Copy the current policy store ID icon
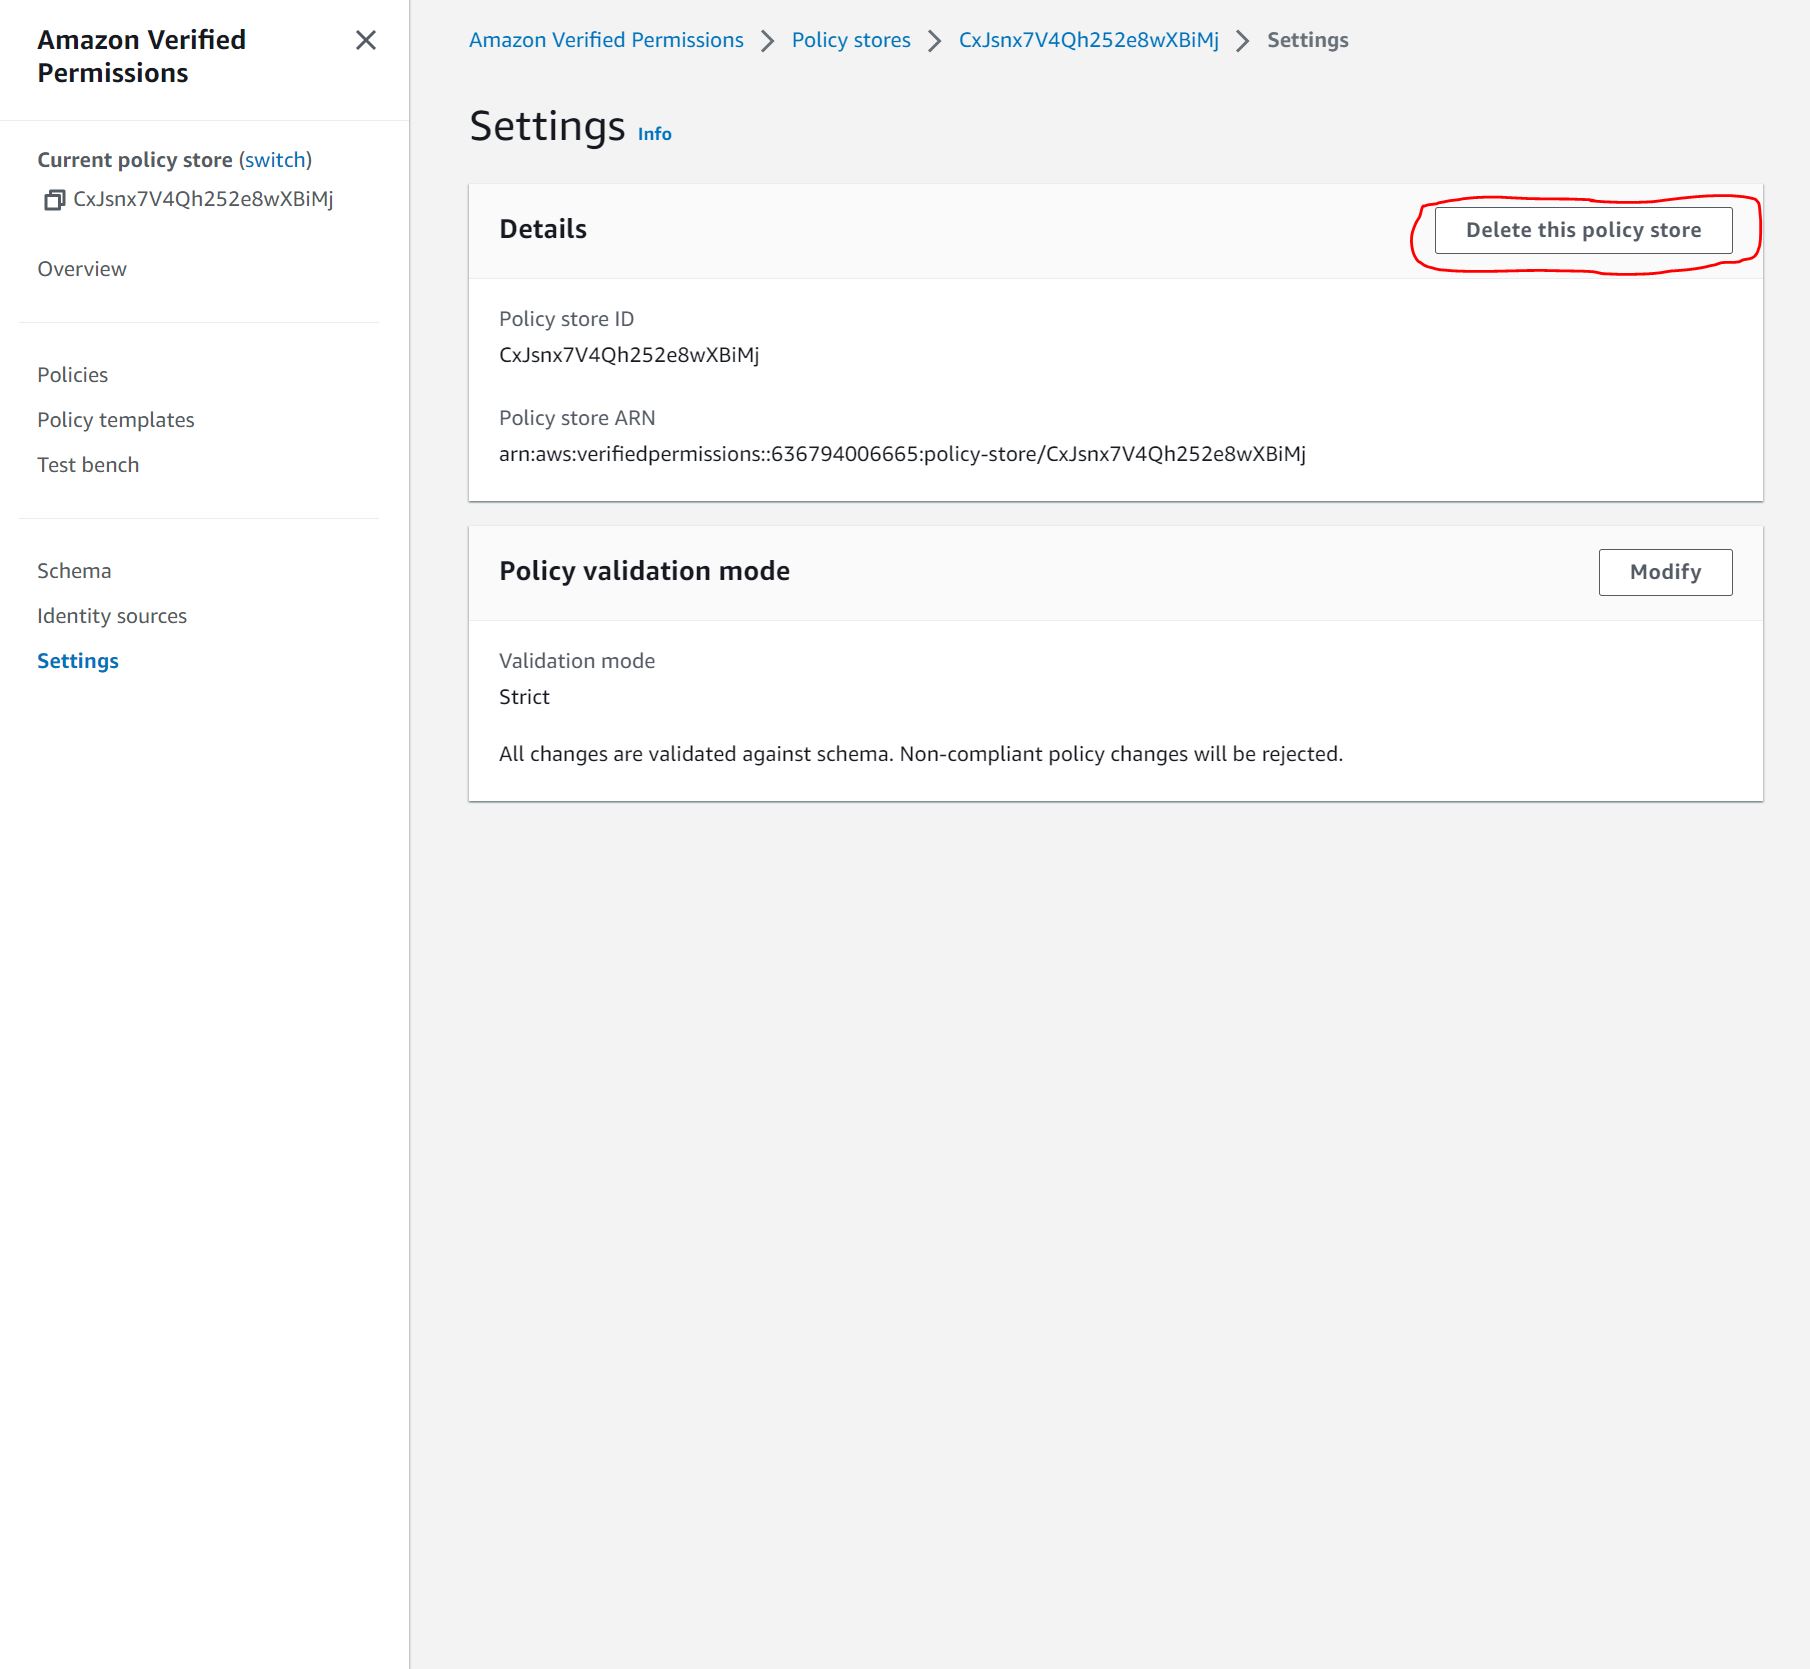Screen dimensions: 1810x1669 (x=54, y=200)
